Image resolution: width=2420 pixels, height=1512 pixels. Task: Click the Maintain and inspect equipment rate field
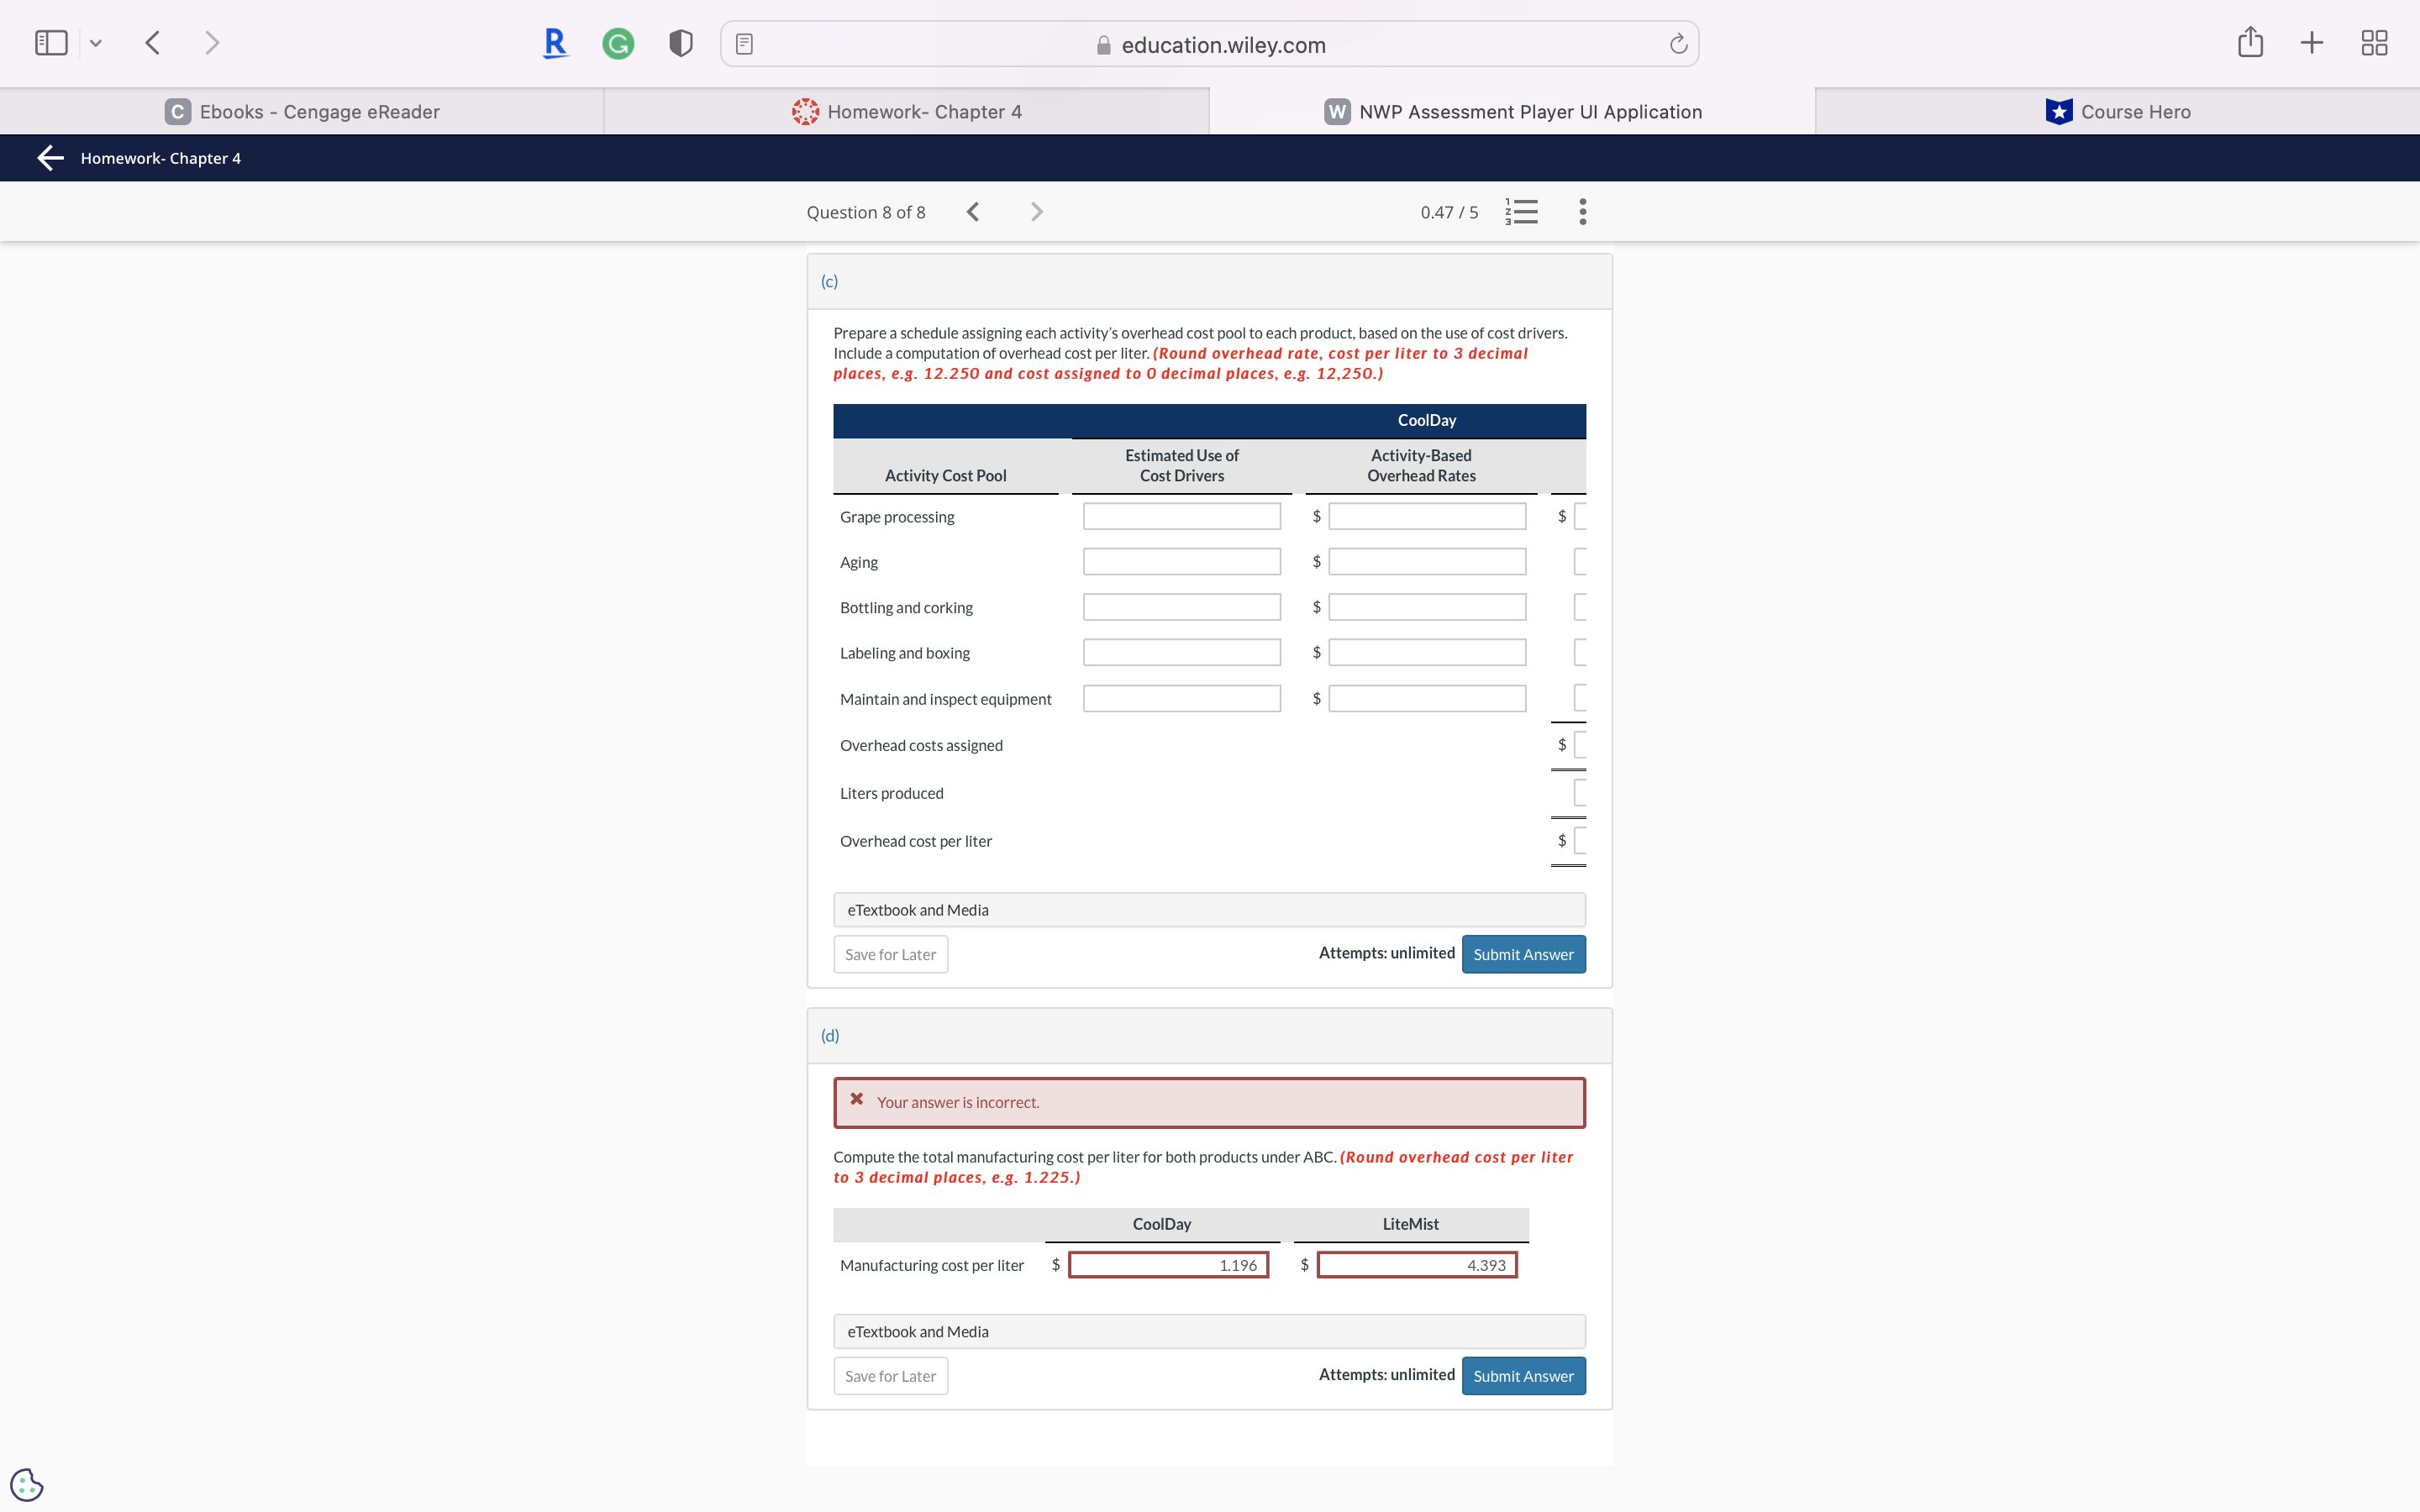pyautogui.click(x=1427, y=698)
